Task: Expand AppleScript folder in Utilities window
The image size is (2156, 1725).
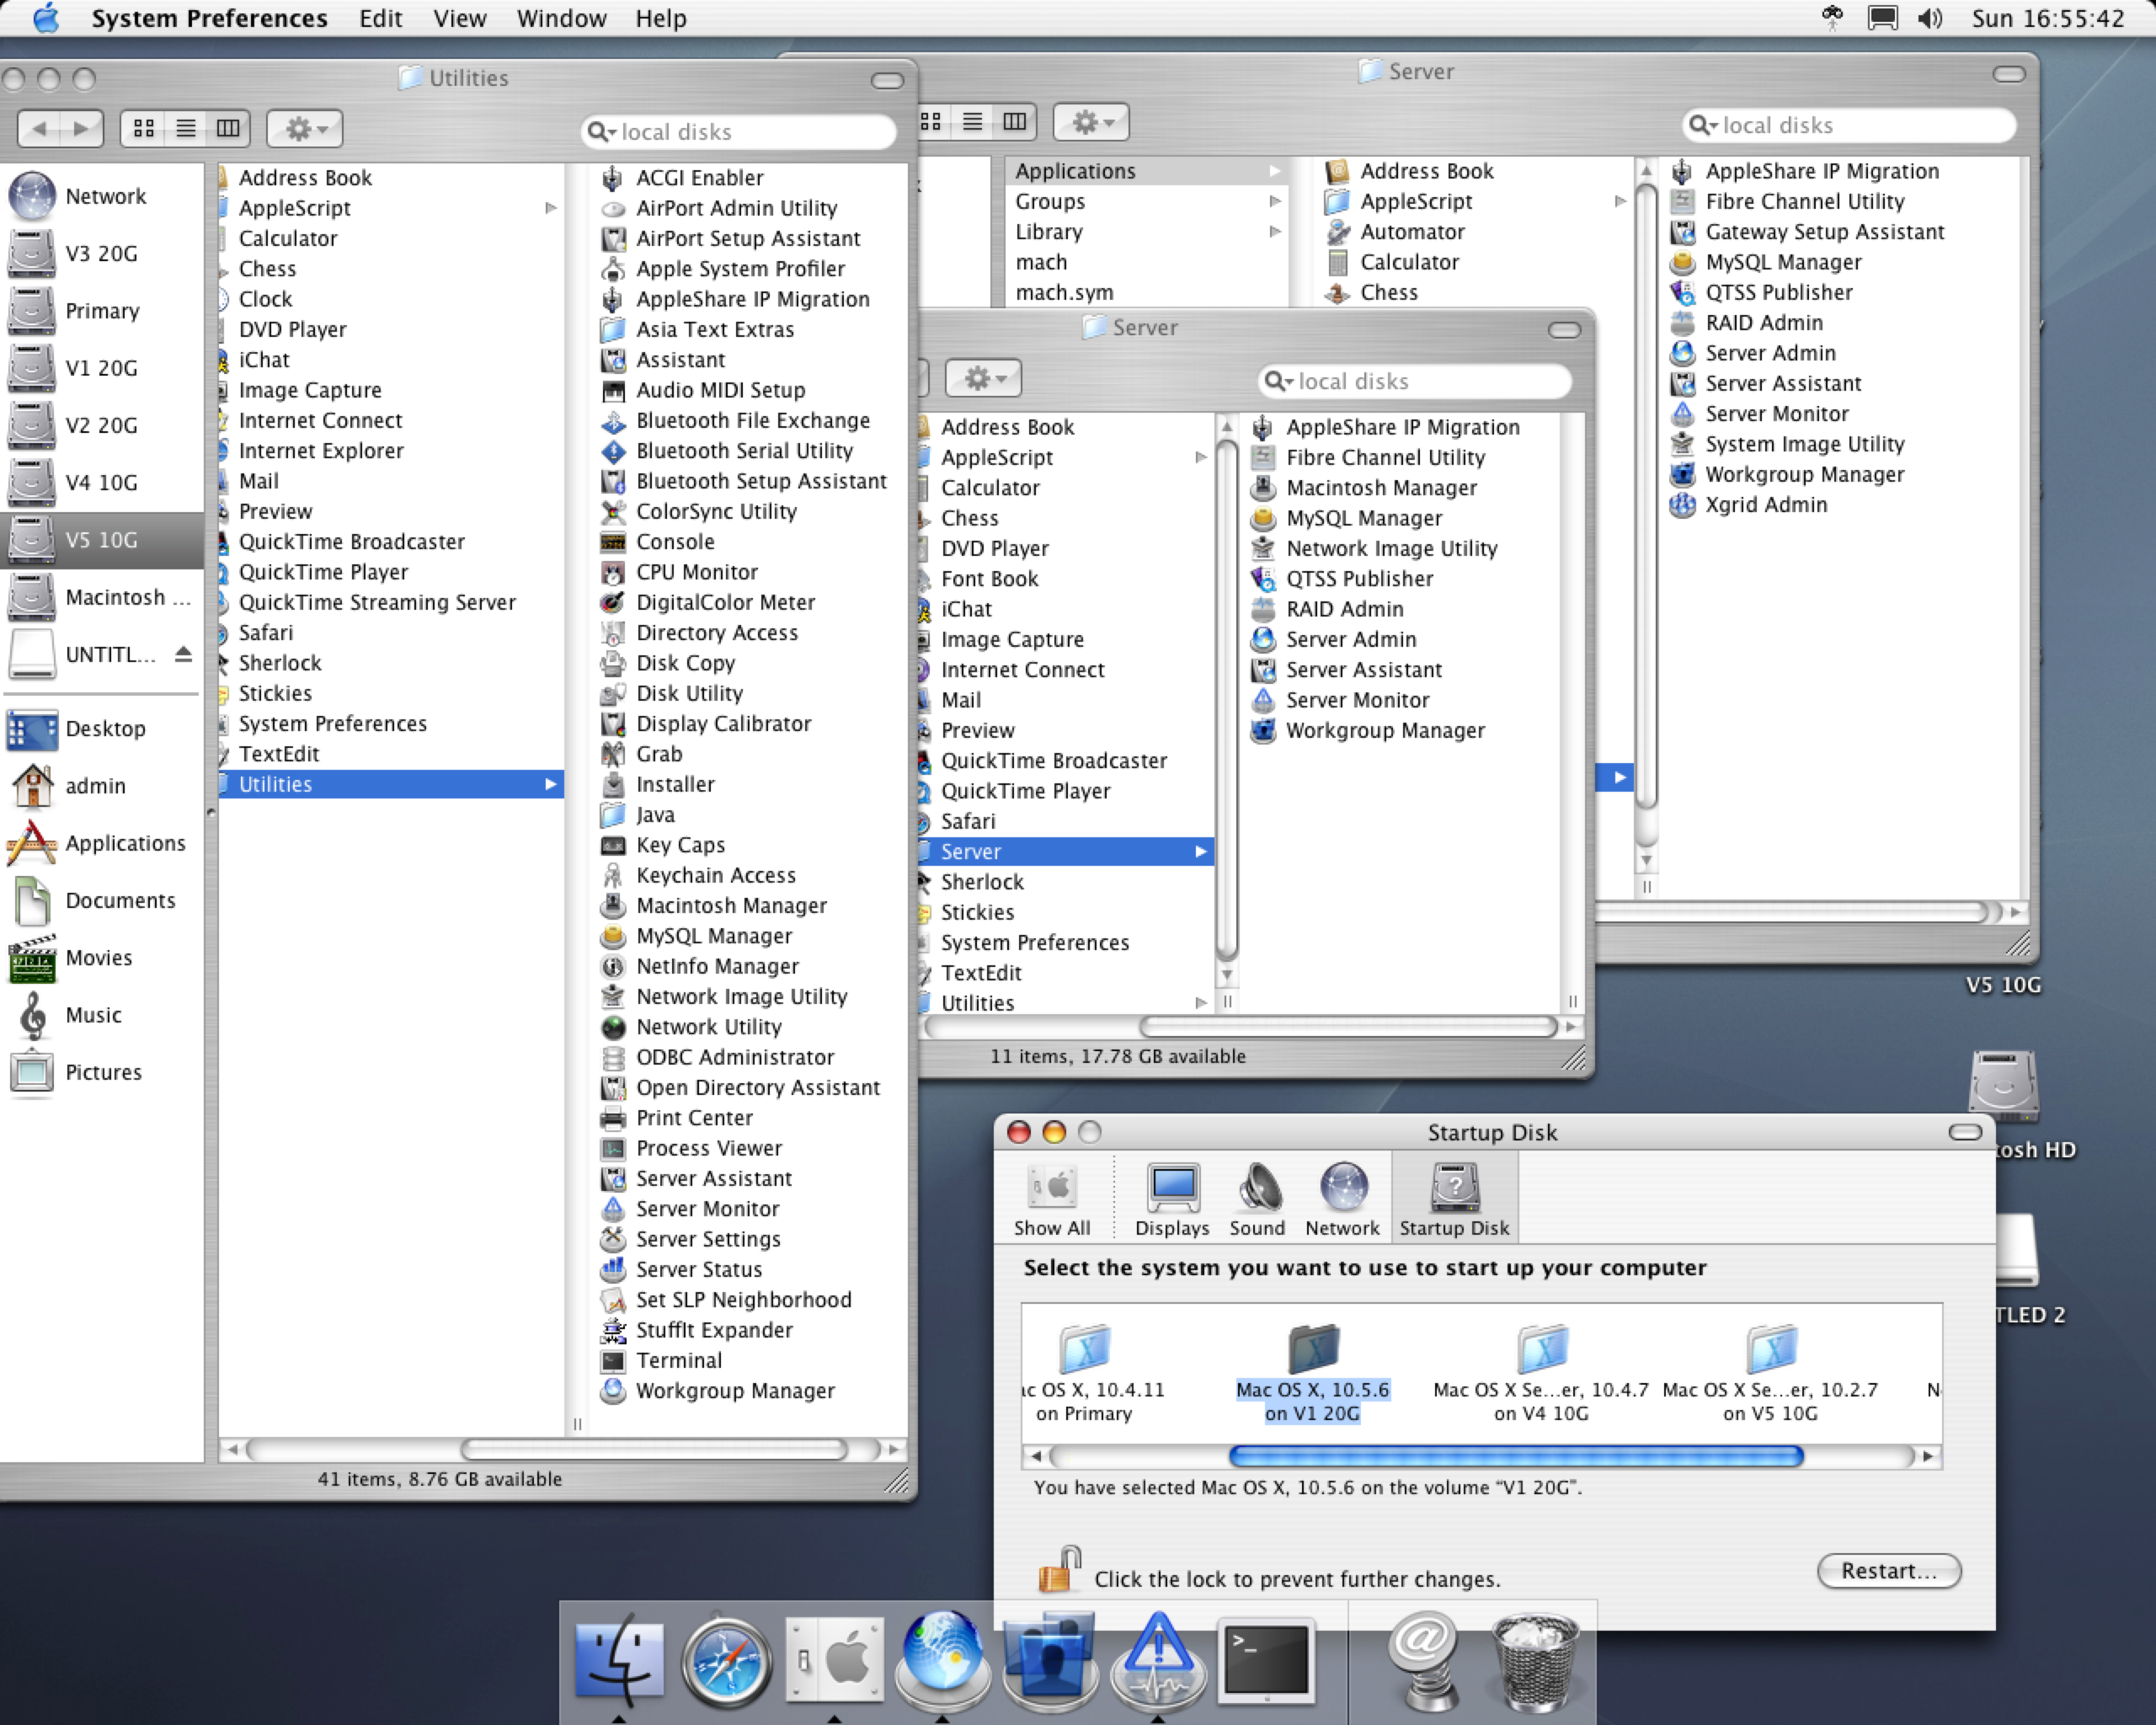Action: pyautogui.click(x=550, y=208)
